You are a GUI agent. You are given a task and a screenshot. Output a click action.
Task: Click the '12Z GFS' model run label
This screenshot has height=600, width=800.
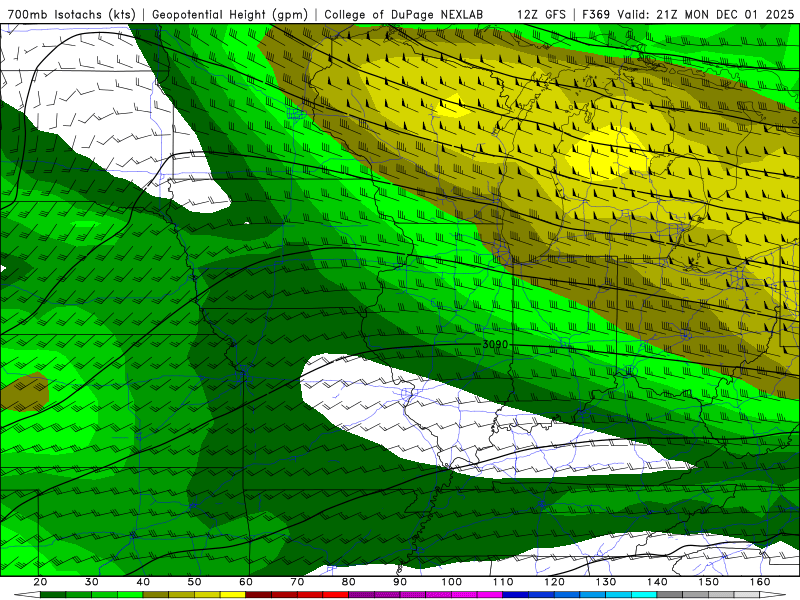click(541, 15)
